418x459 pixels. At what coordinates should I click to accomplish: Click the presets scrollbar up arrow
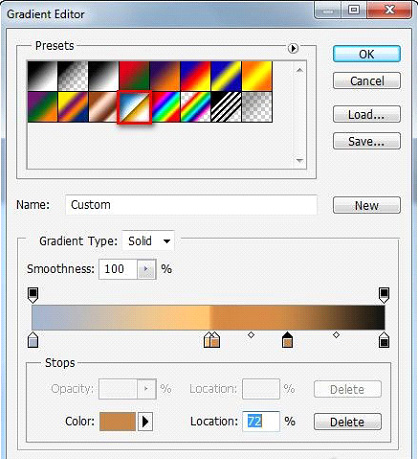click(300, 70)
